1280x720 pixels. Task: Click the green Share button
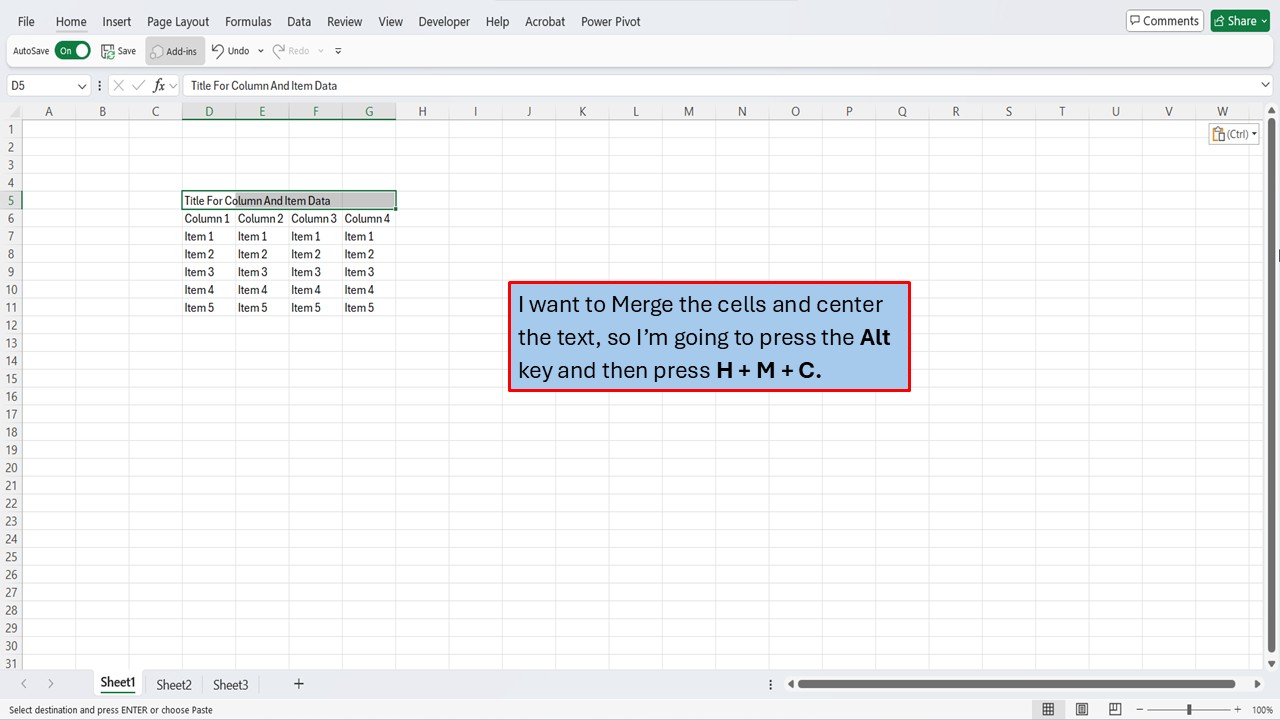[x=1239, y=20]
